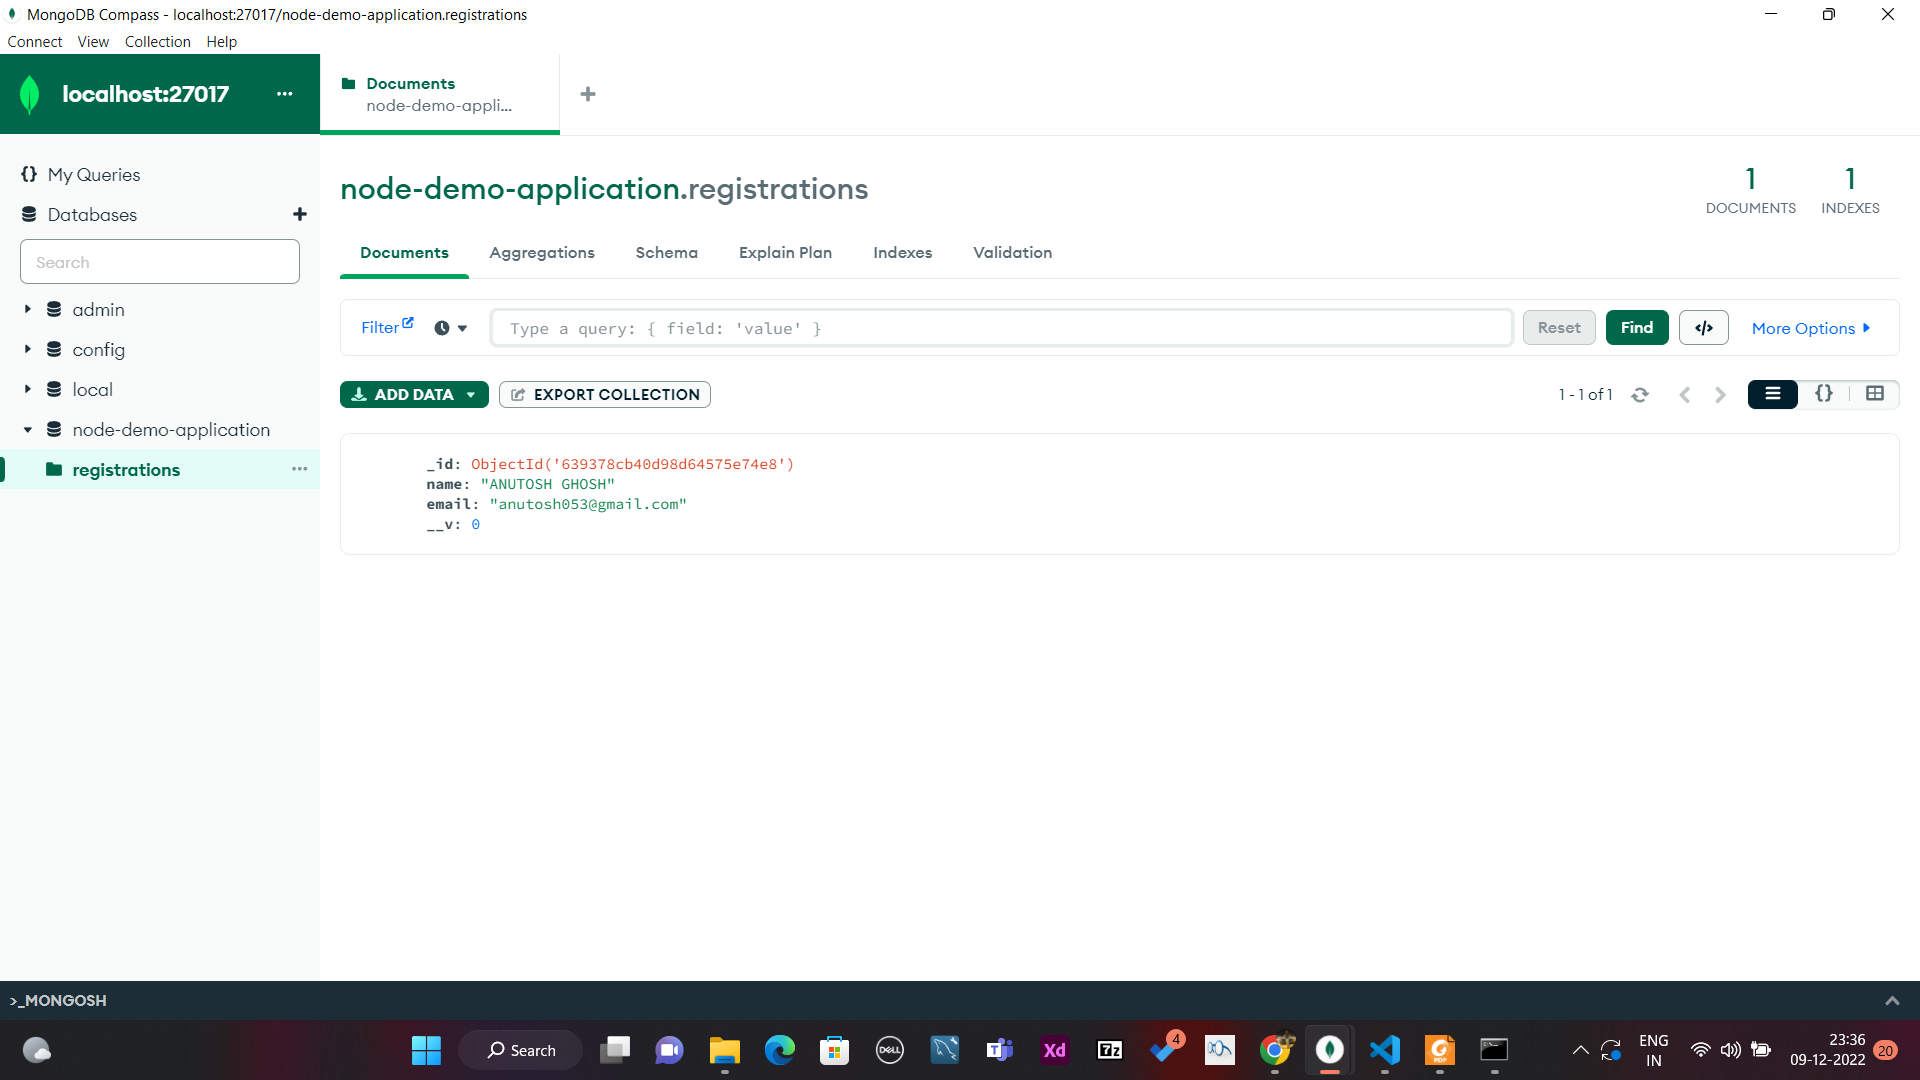Switch to the Schema tab
1920x1080 pixels.
(666, 252)
